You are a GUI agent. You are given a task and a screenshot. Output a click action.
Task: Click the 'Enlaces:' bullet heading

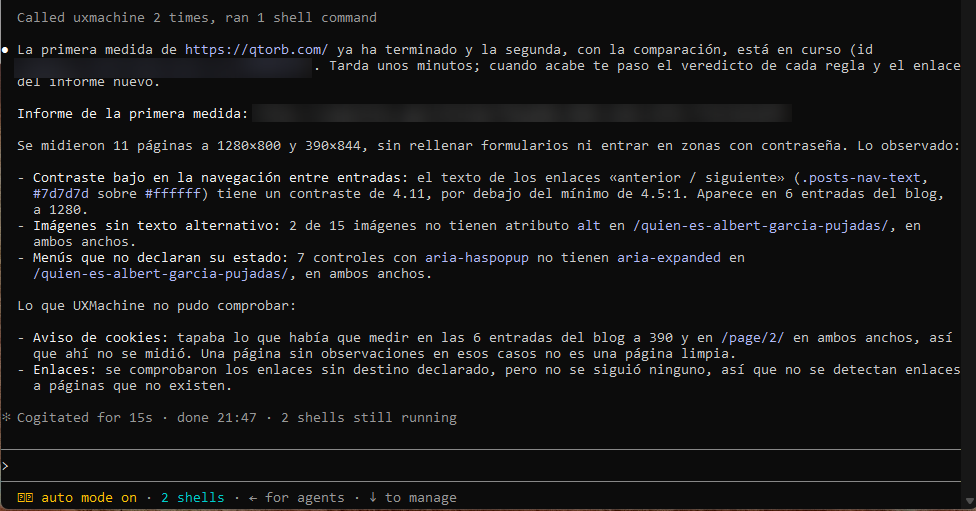point(65,370)
